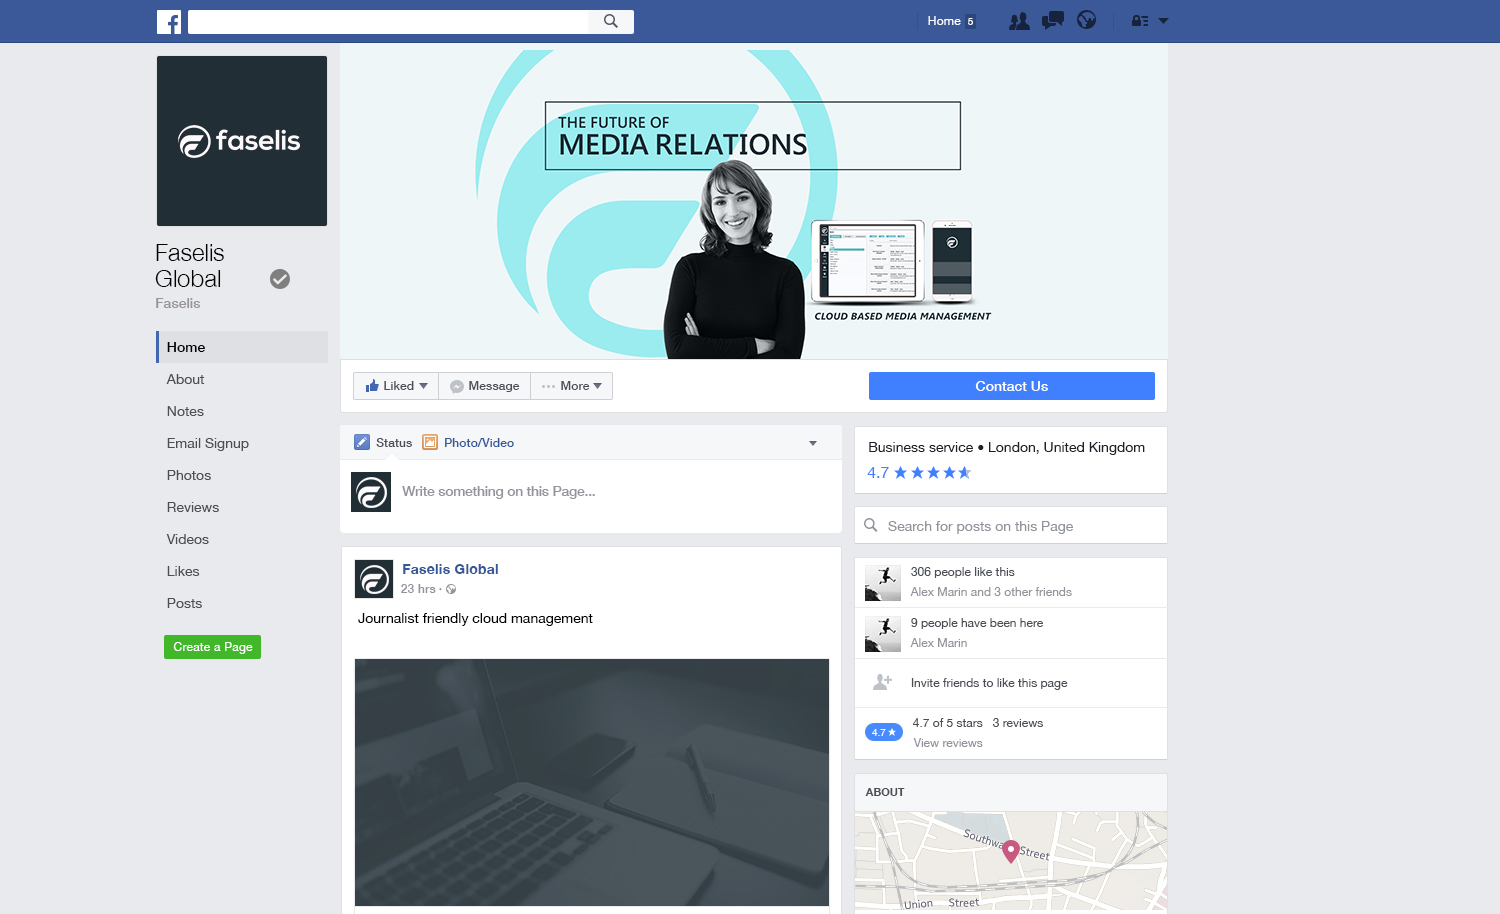Click the Facebook search input field
The height and width of the screenshot is (914, 1500).
388,21
